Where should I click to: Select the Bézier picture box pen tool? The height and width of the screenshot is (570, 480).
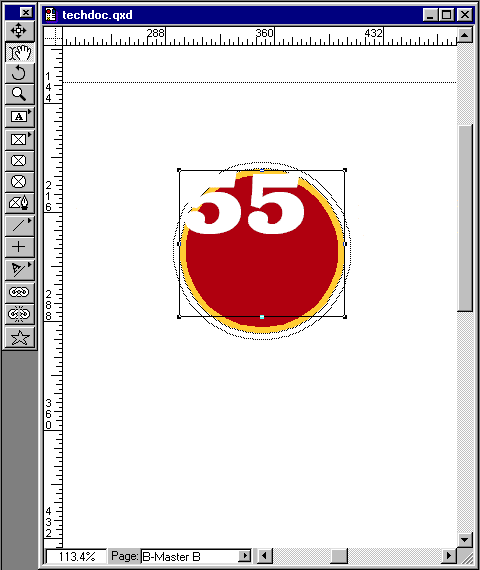click(19, 203)
